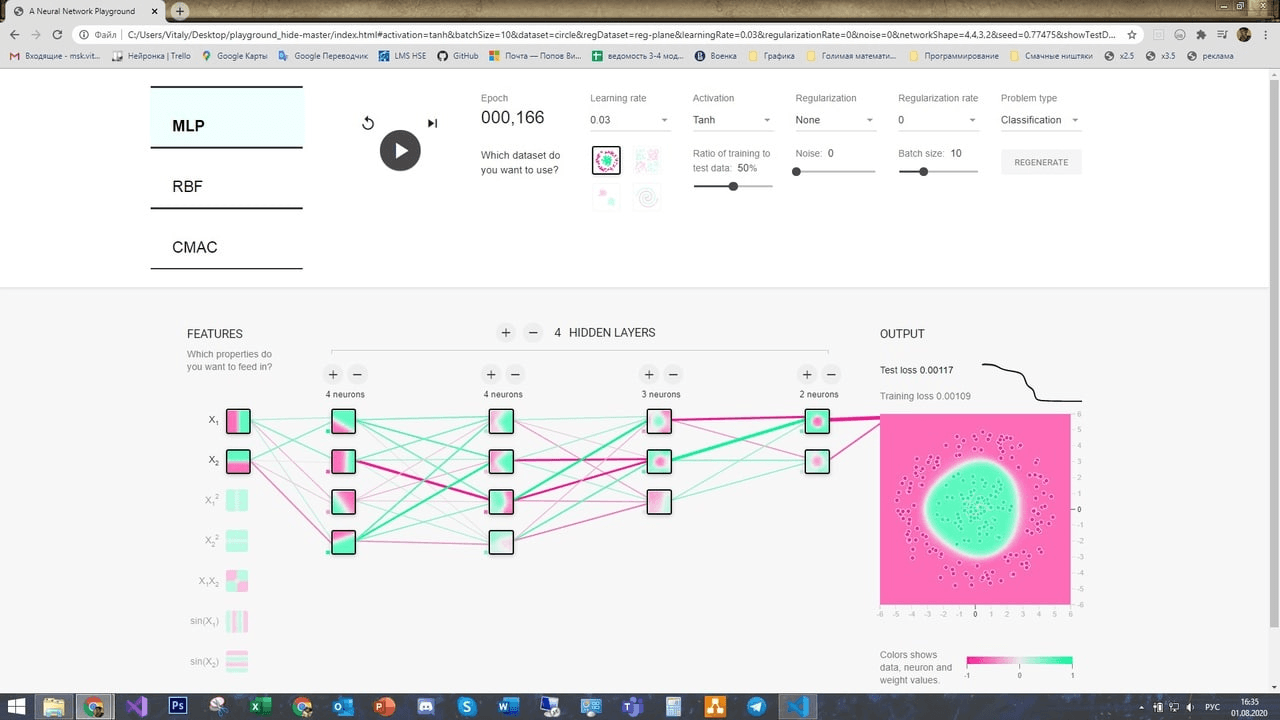Open a new browser tab
This screenshot has width=1280, height=720.
180,11
